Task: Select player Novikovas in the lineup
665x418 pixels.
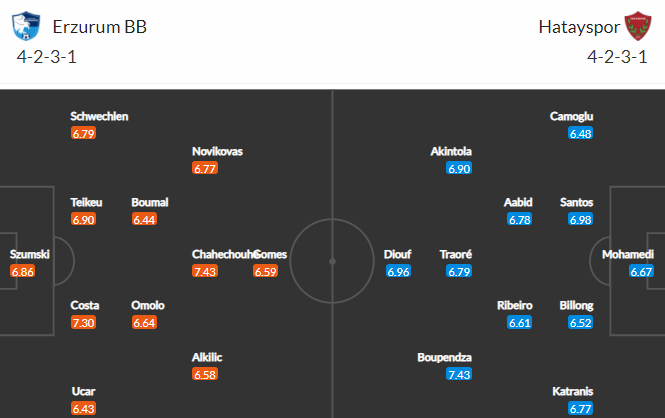Action: pyautogui.click(x=217, y=152)
